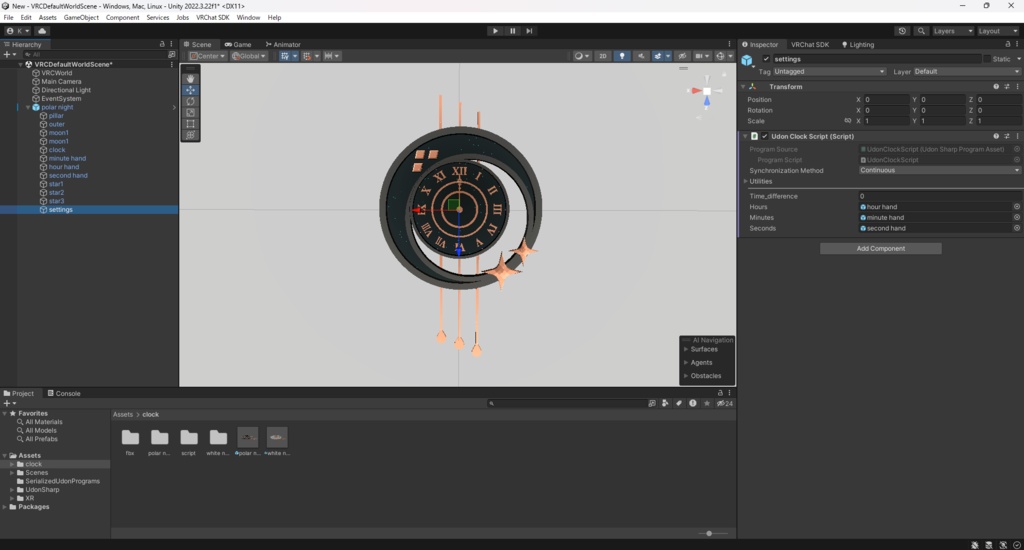
Task: Toggle settings object active checkbox
Action: point(766,59)
